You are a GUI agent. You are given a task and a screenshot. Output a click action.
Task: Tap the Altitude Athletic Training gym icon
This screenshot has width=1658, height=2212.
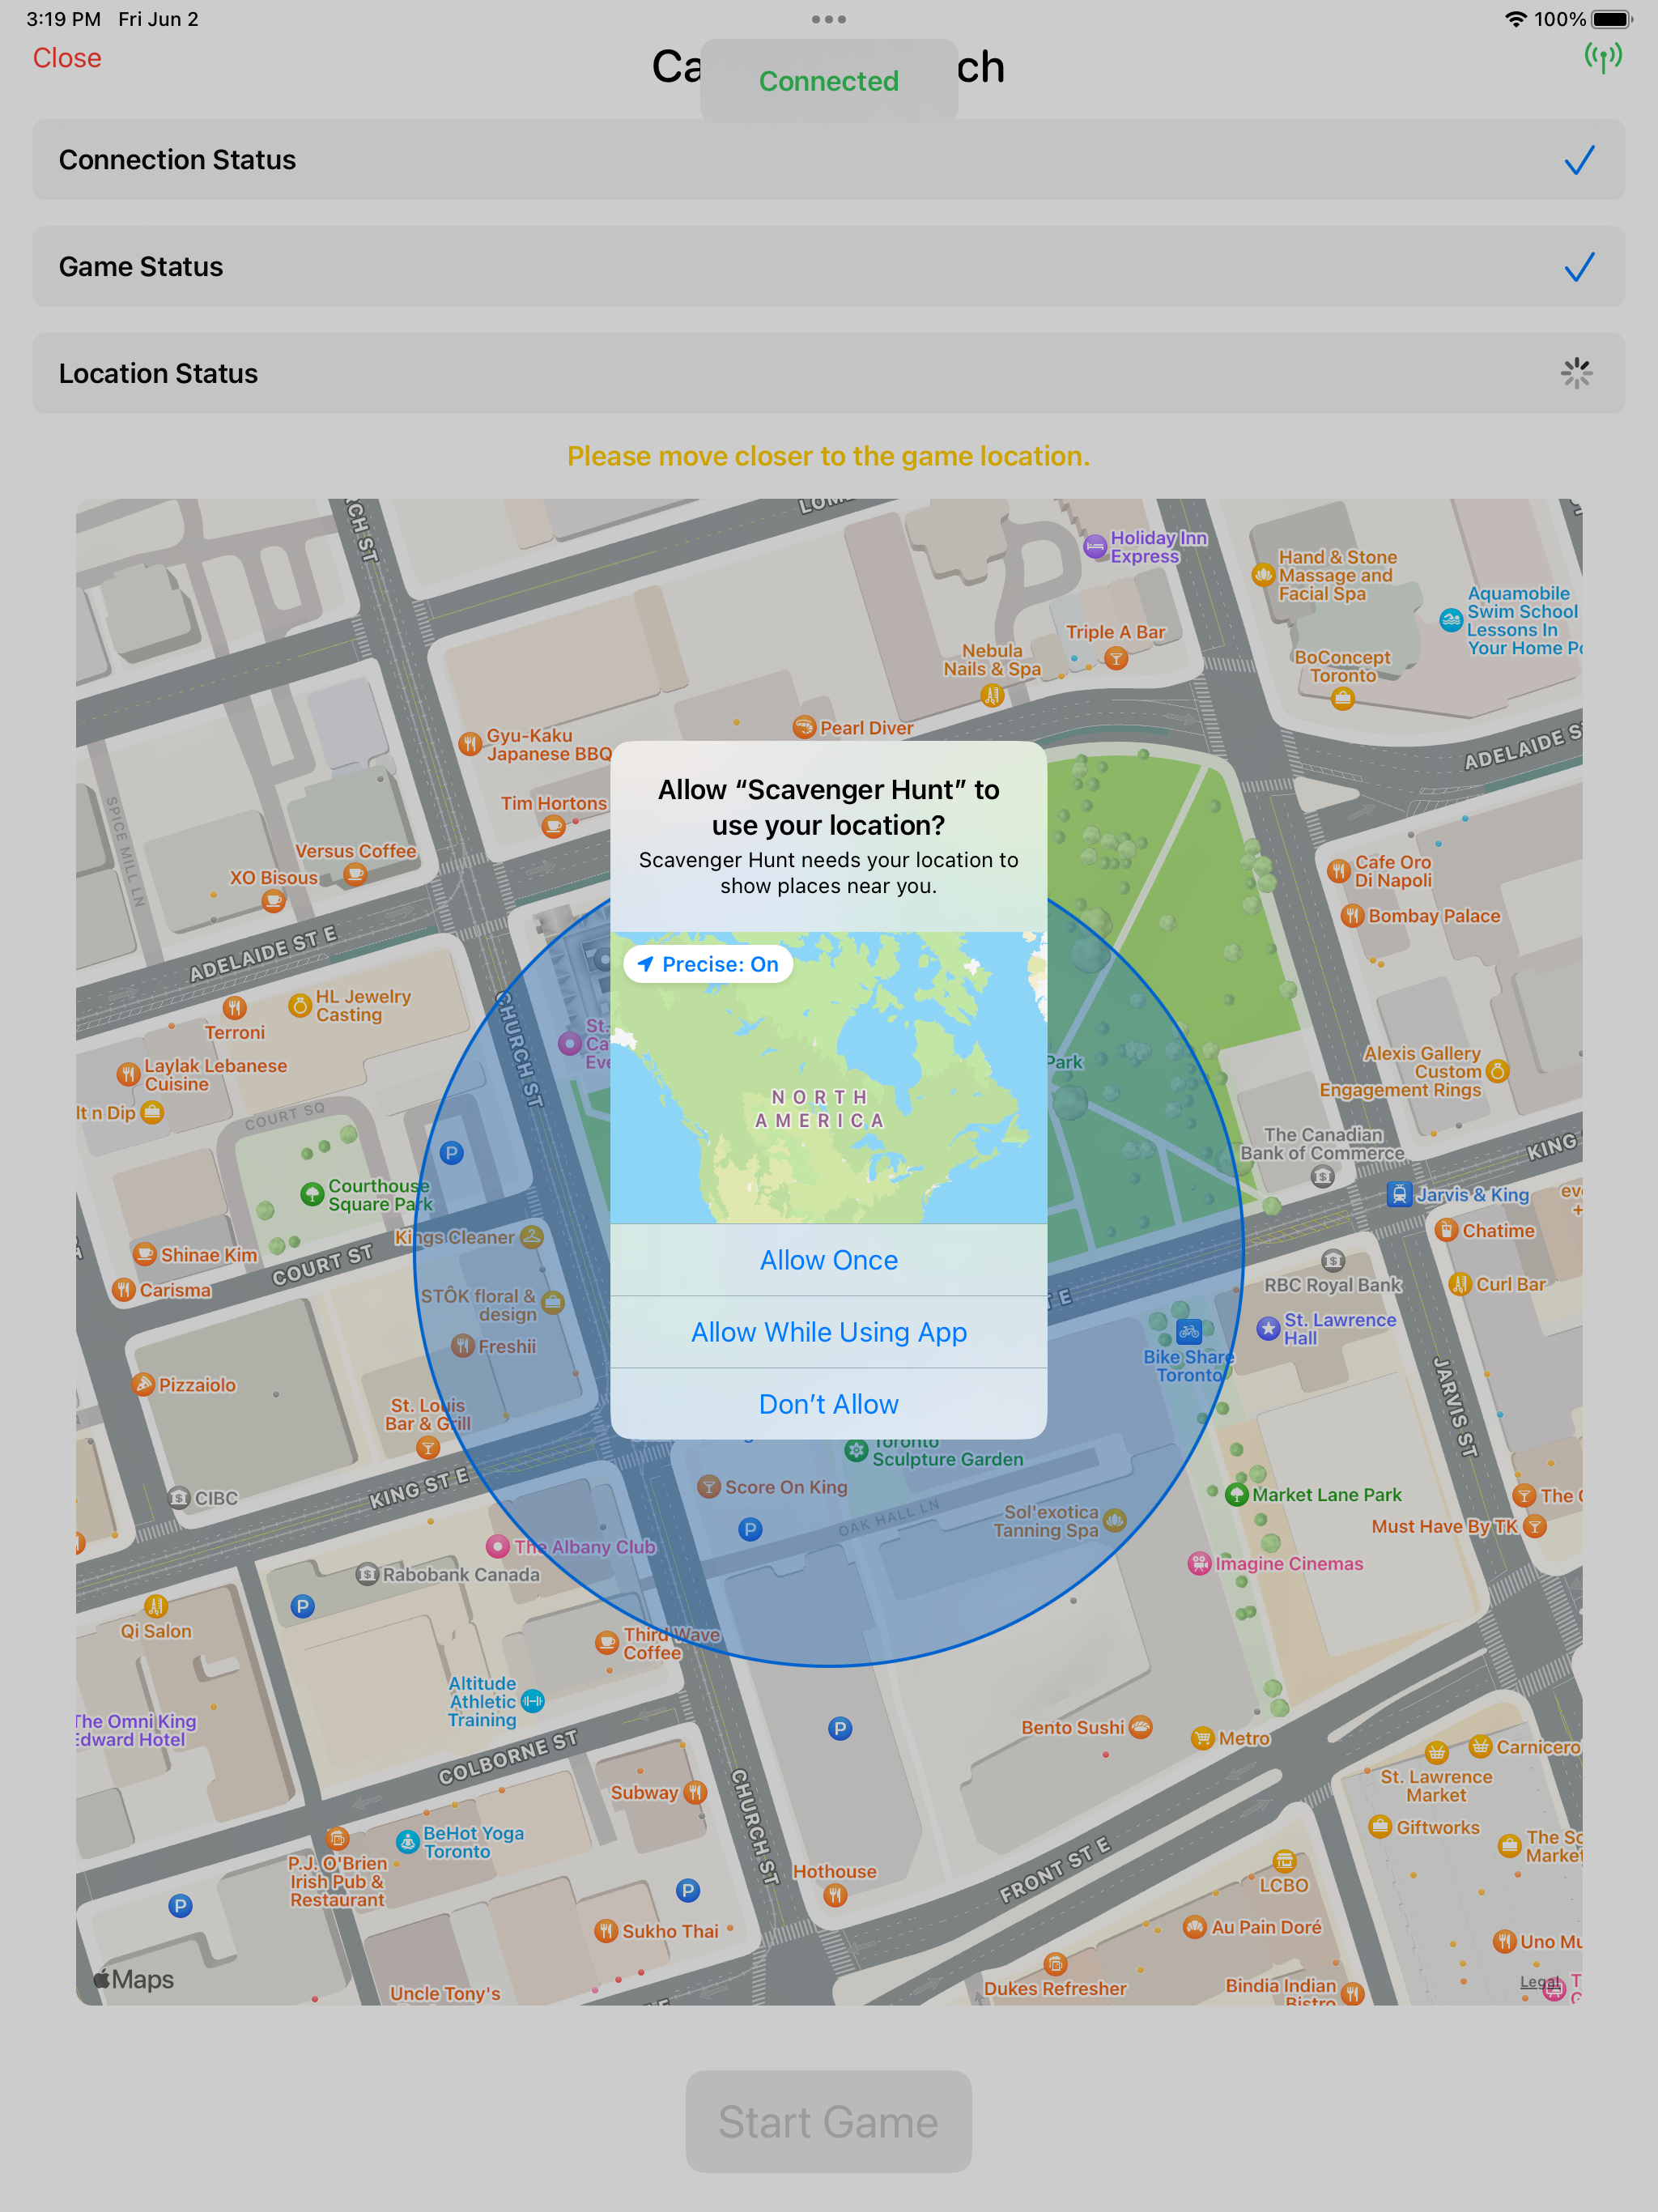click(533, 1701)
